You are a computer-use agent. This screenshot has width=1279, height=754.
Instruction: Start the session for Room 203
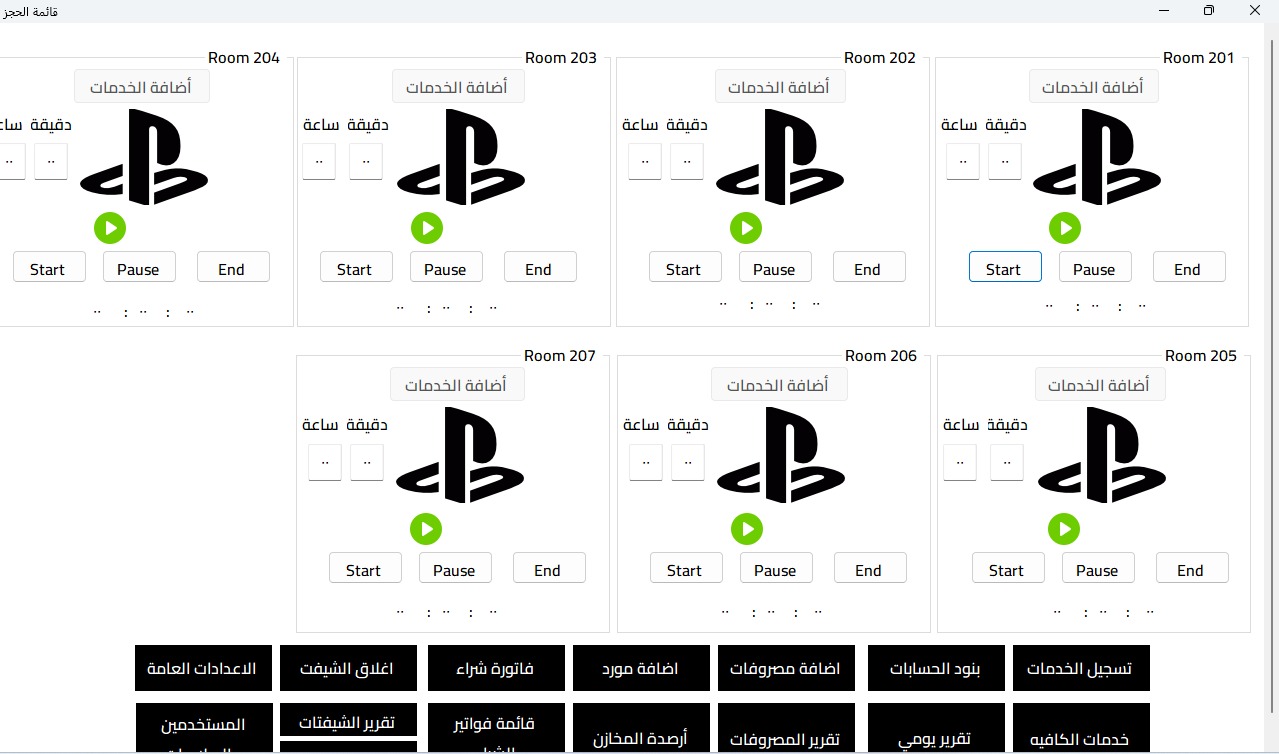(x=356, y=268)
